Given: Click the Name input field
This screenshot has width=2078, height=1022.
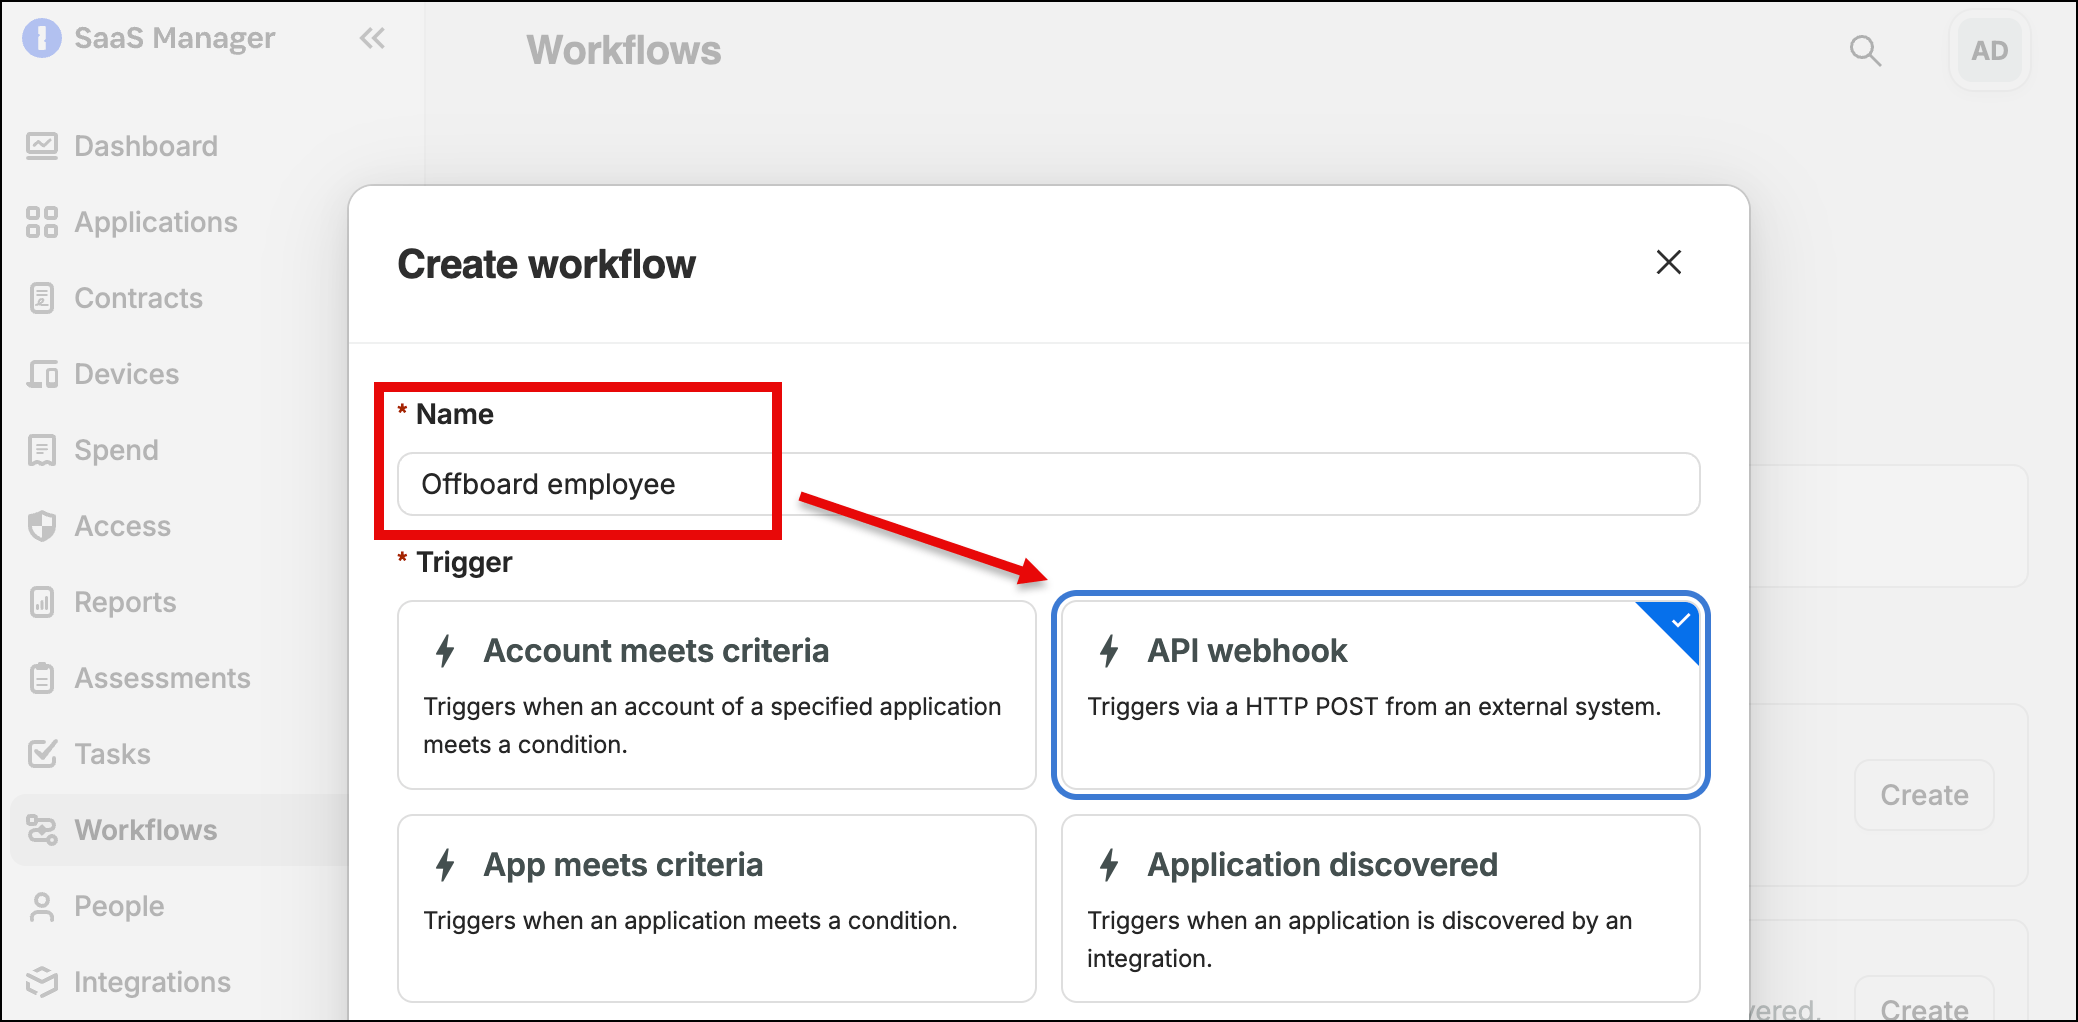Looking at the screenshot, I should coord(1049,484).
